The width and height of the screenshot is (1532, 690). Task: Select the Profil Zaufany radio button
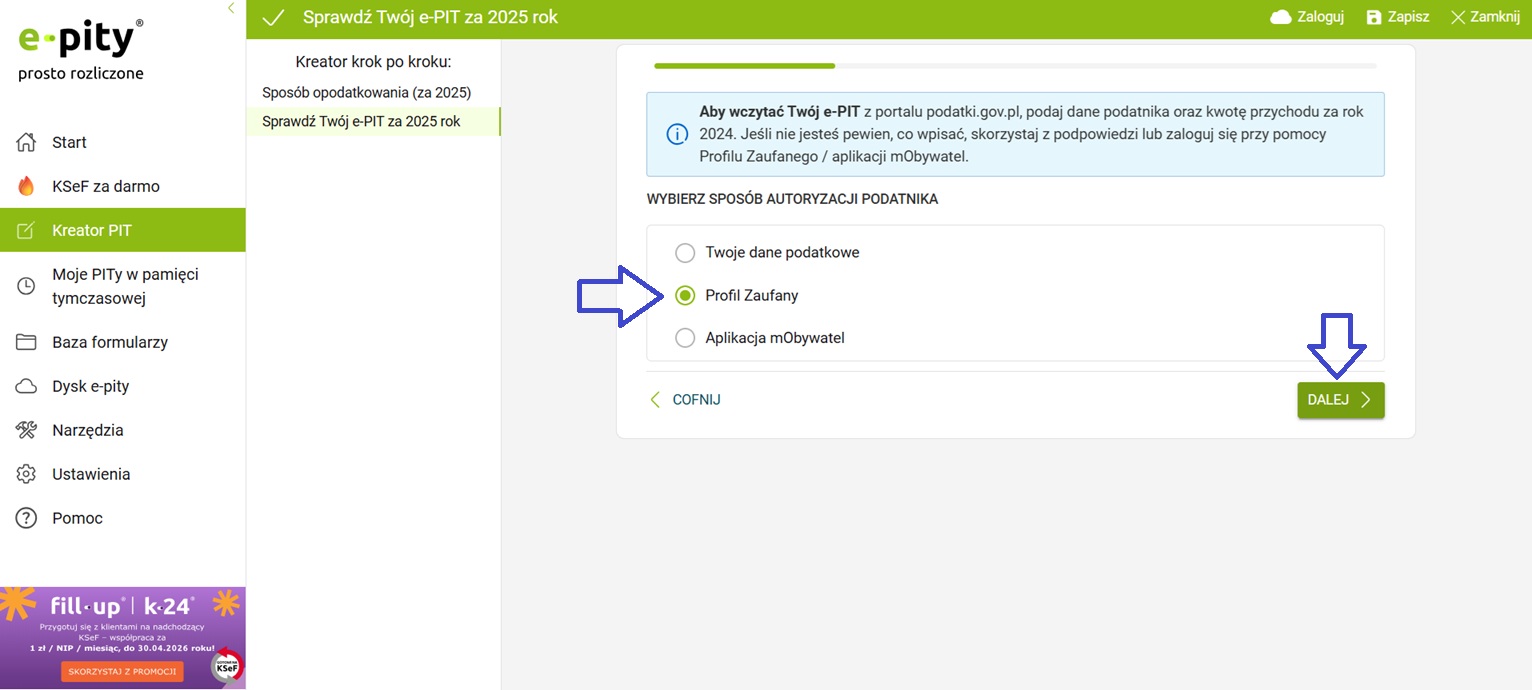pos(685,295)
